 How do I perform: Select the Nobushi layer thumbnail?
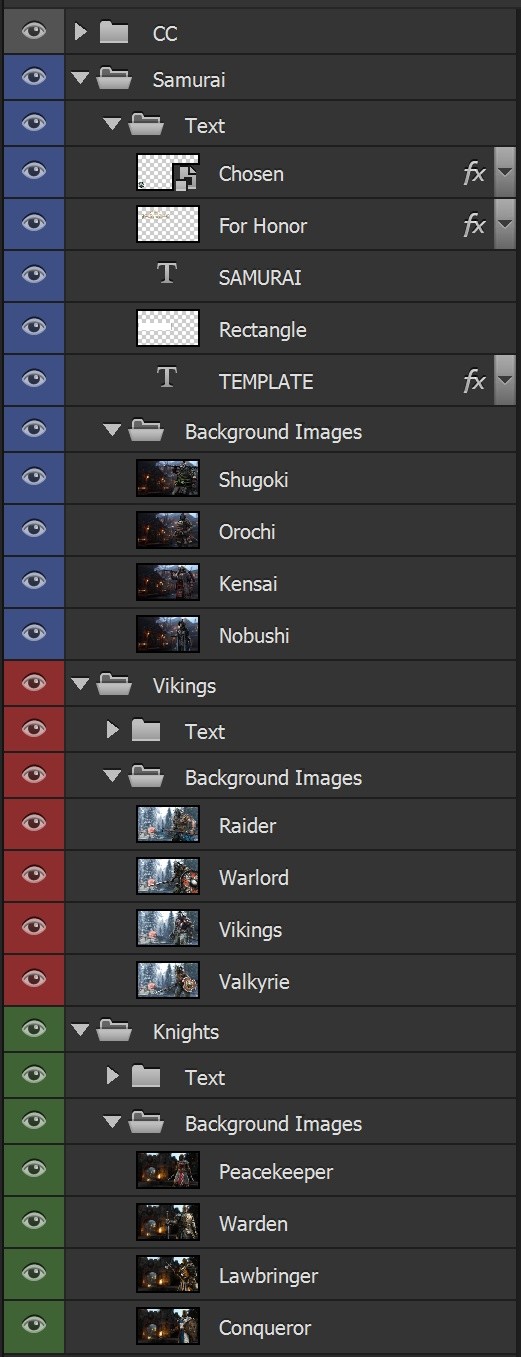(x=168, y=635)
